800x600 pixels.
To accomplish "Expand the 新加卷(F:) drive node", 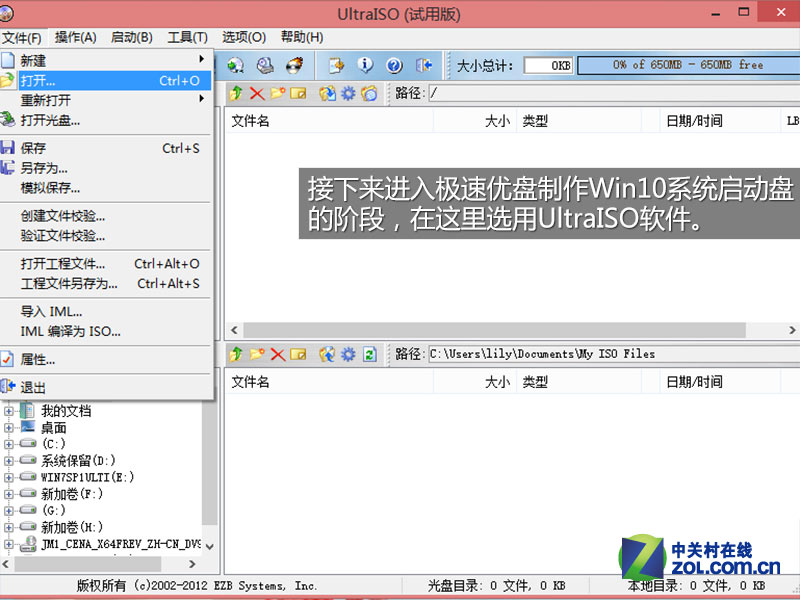I will pos(9,494).
